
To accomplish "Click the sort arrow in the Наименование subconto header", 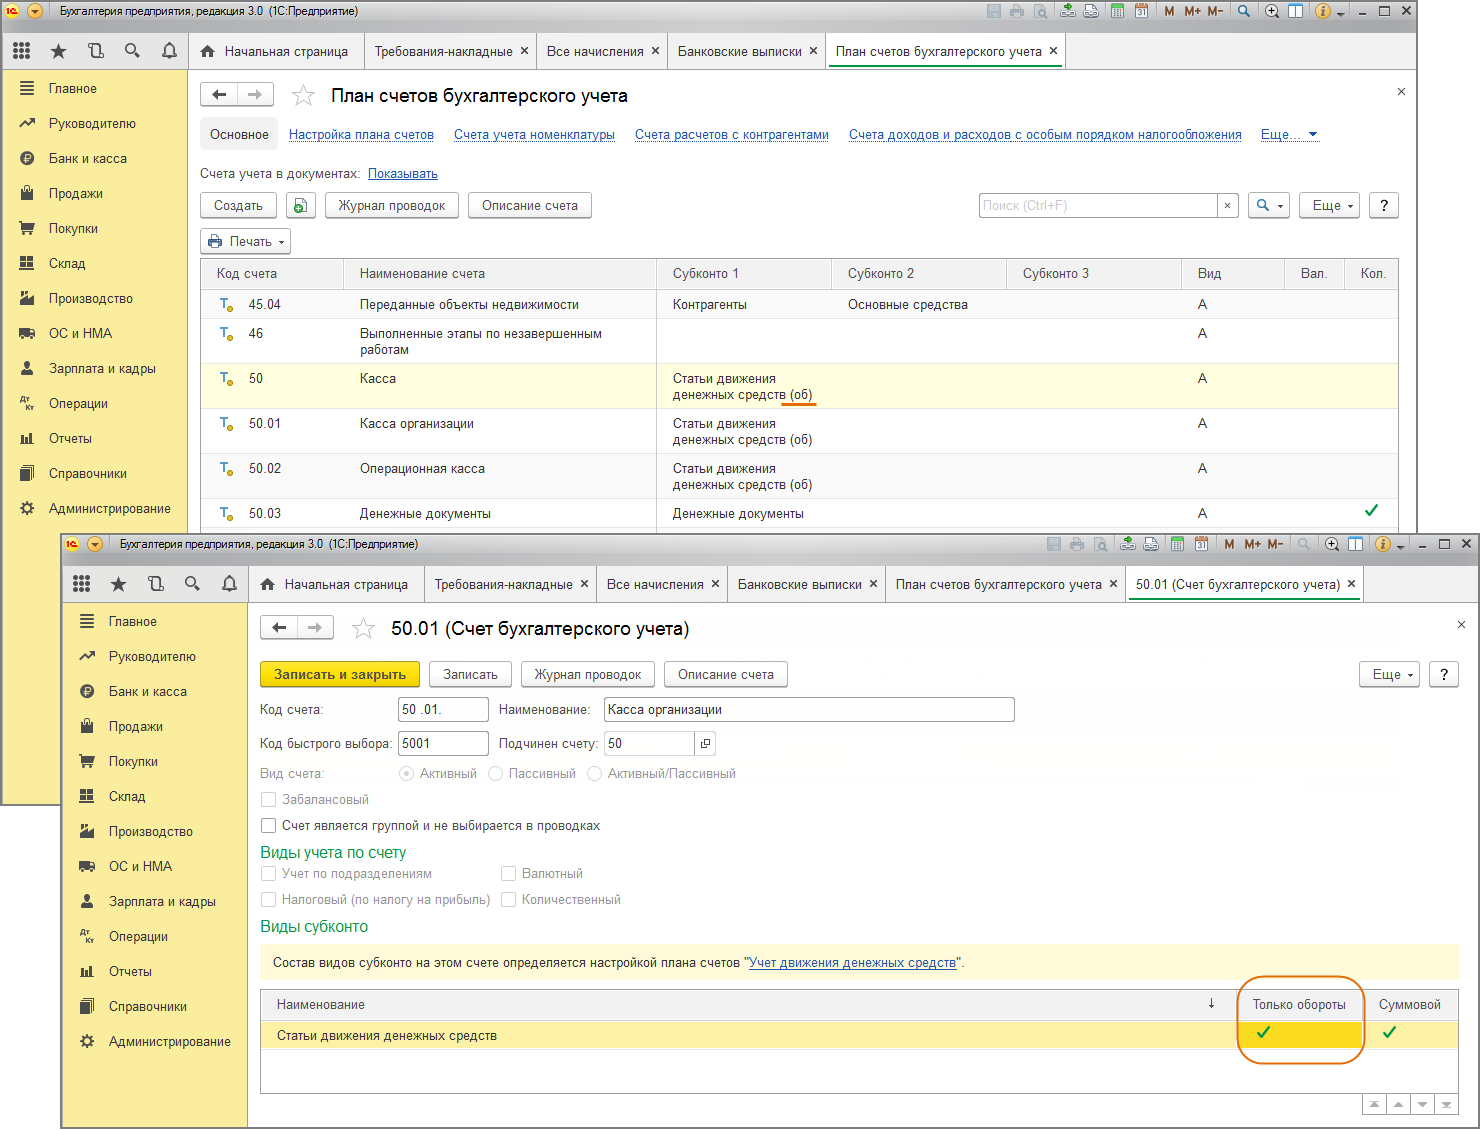I will coord(1211,1004).
